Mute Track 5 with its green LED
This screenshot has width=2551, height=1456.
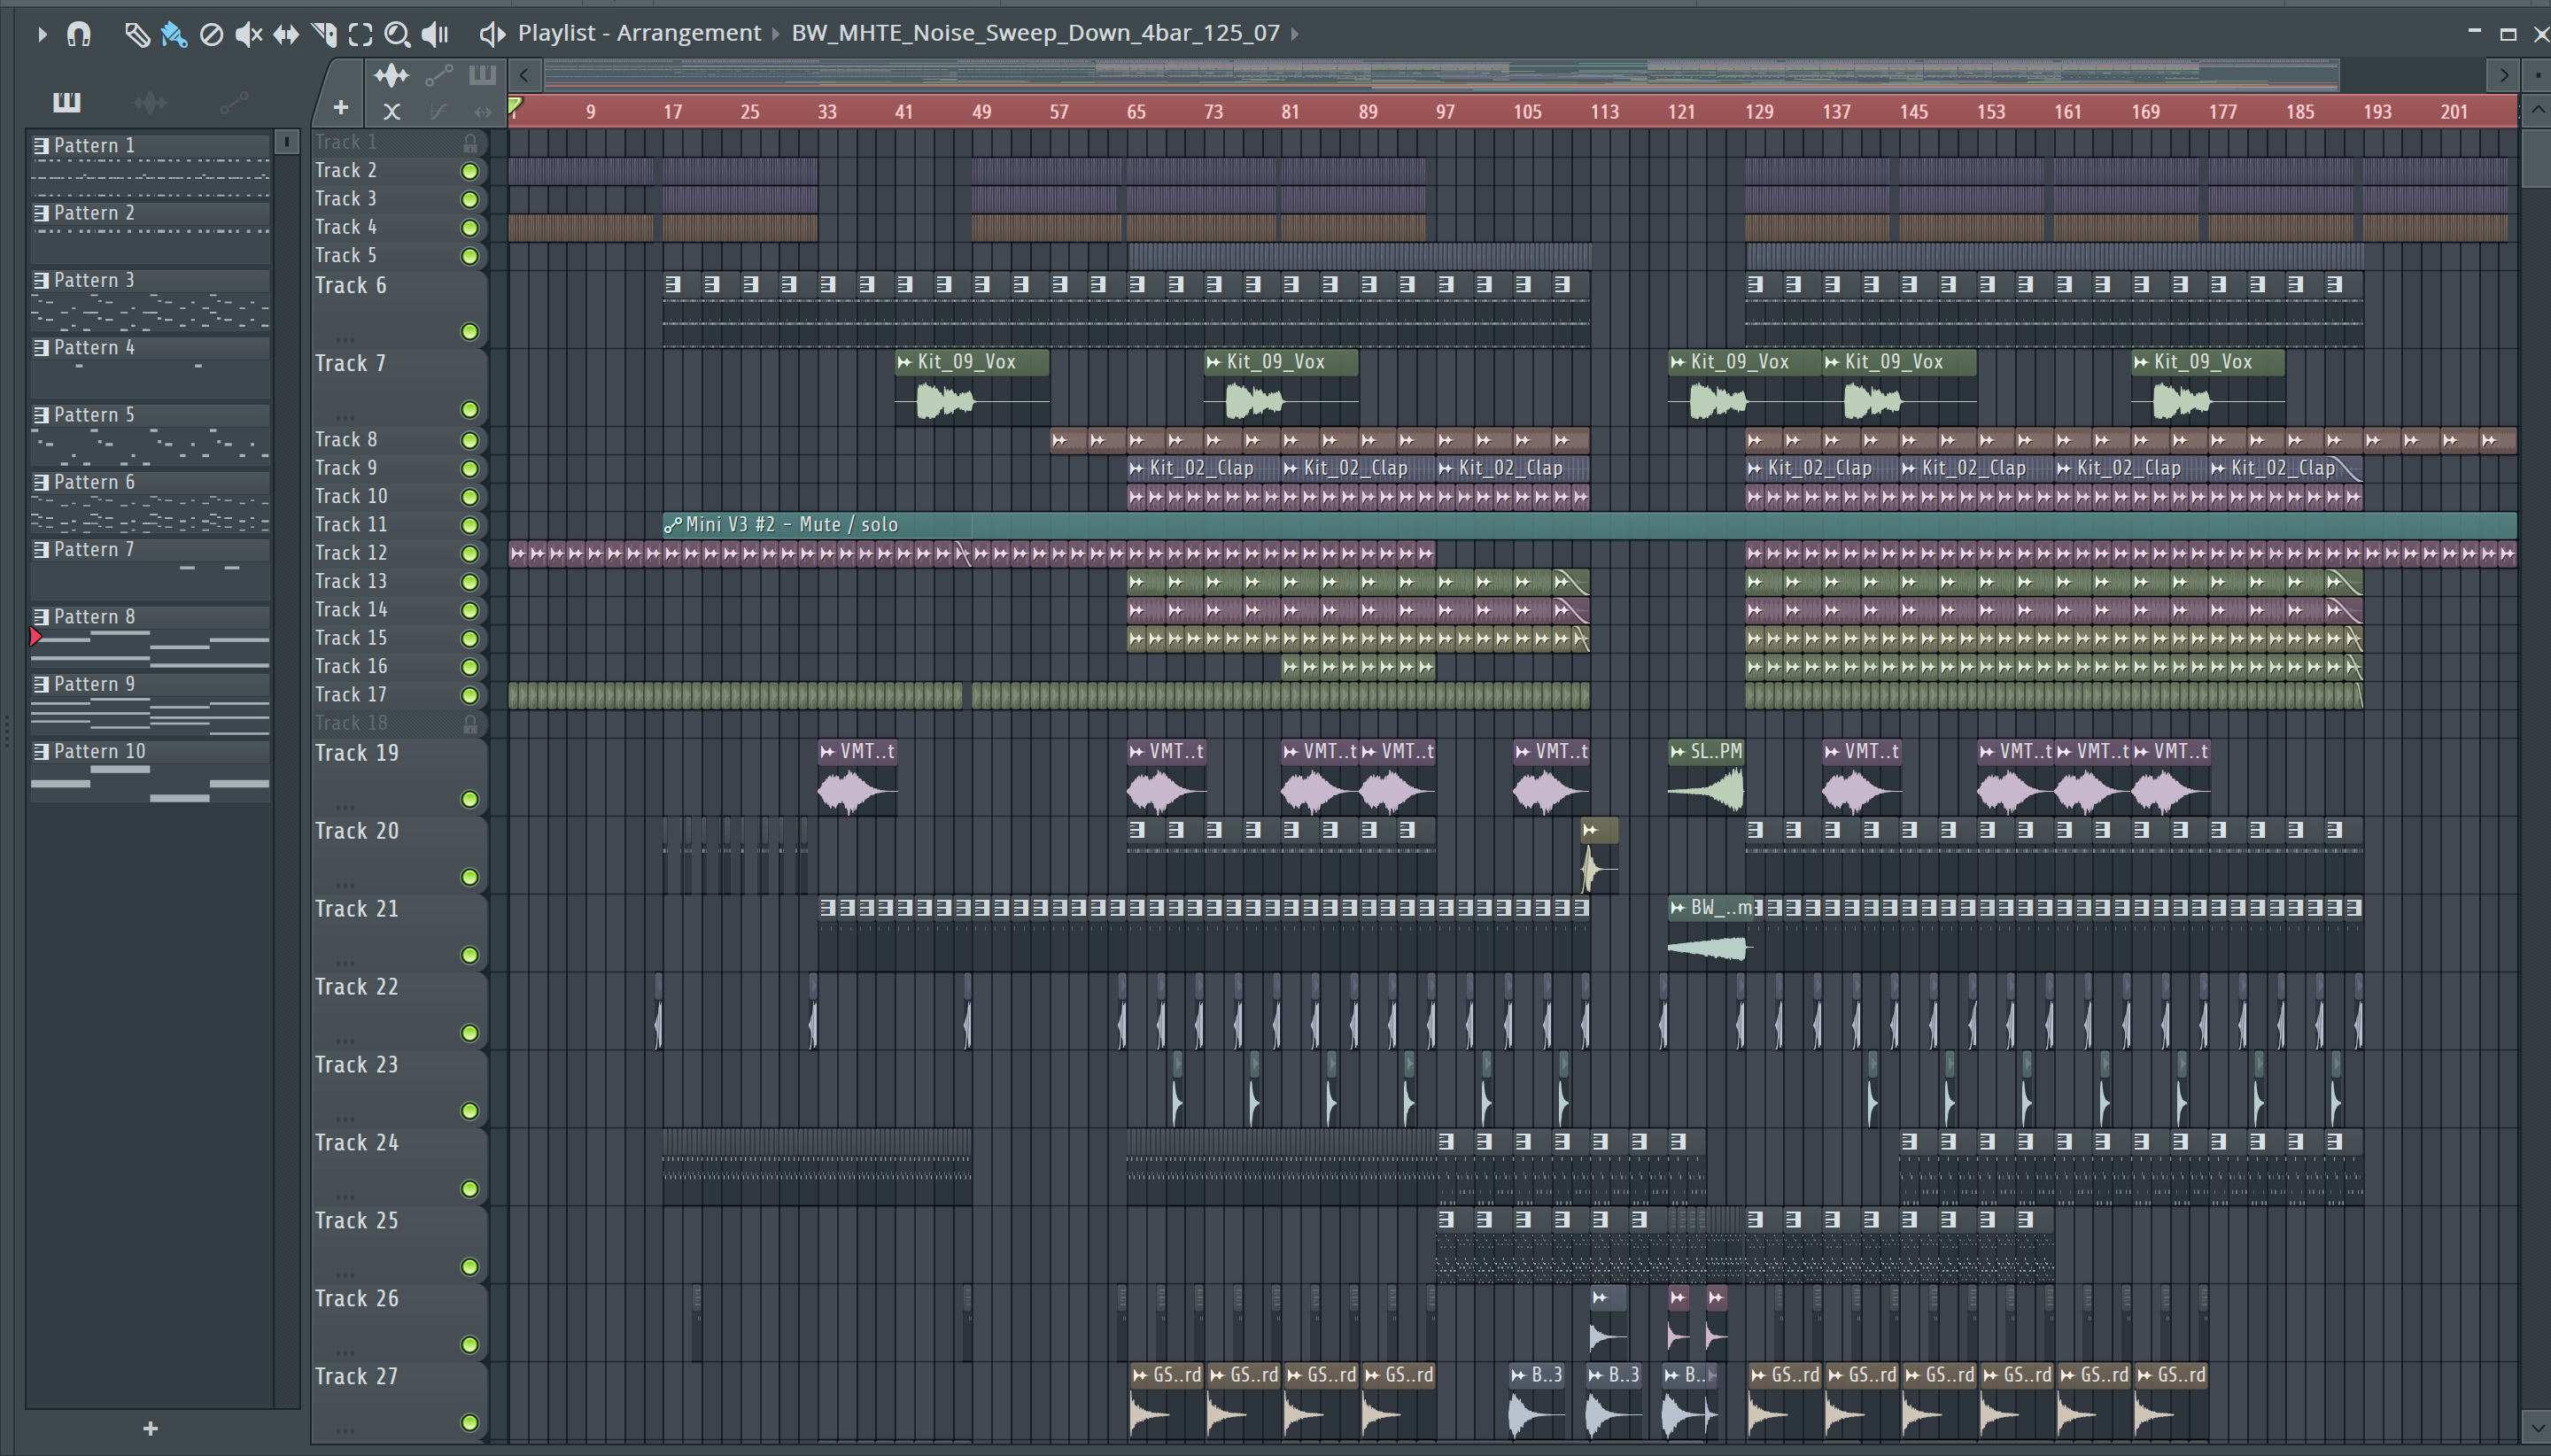click(x=469, y=256)
